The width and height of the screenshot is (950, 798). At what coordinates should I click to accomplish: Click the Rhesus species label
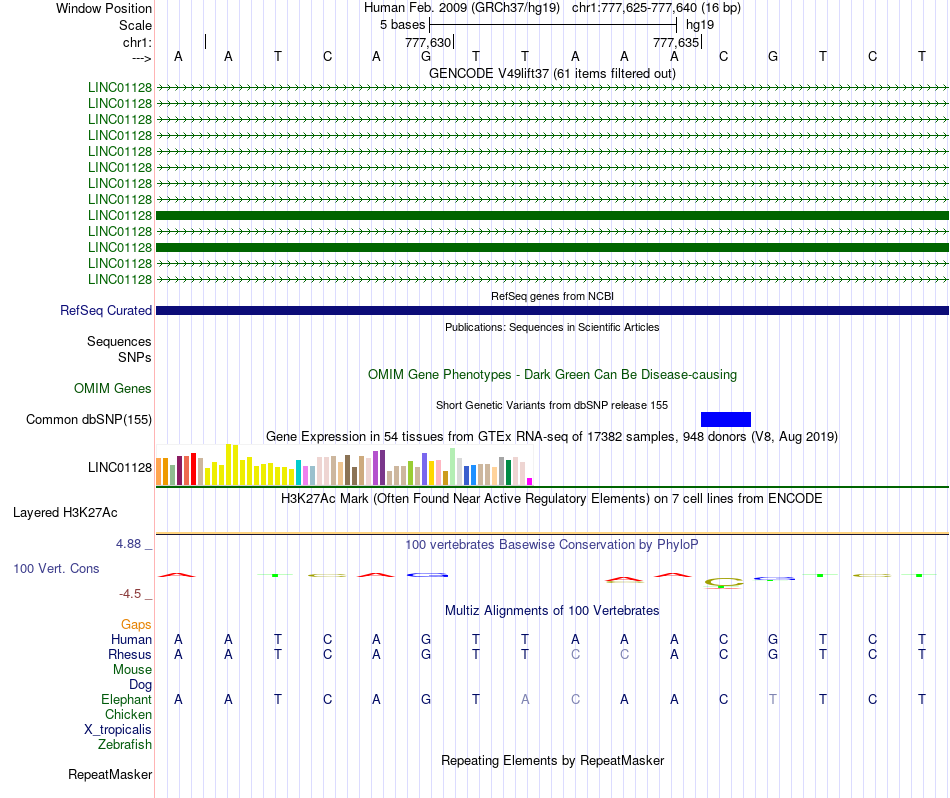coord(130,654)
